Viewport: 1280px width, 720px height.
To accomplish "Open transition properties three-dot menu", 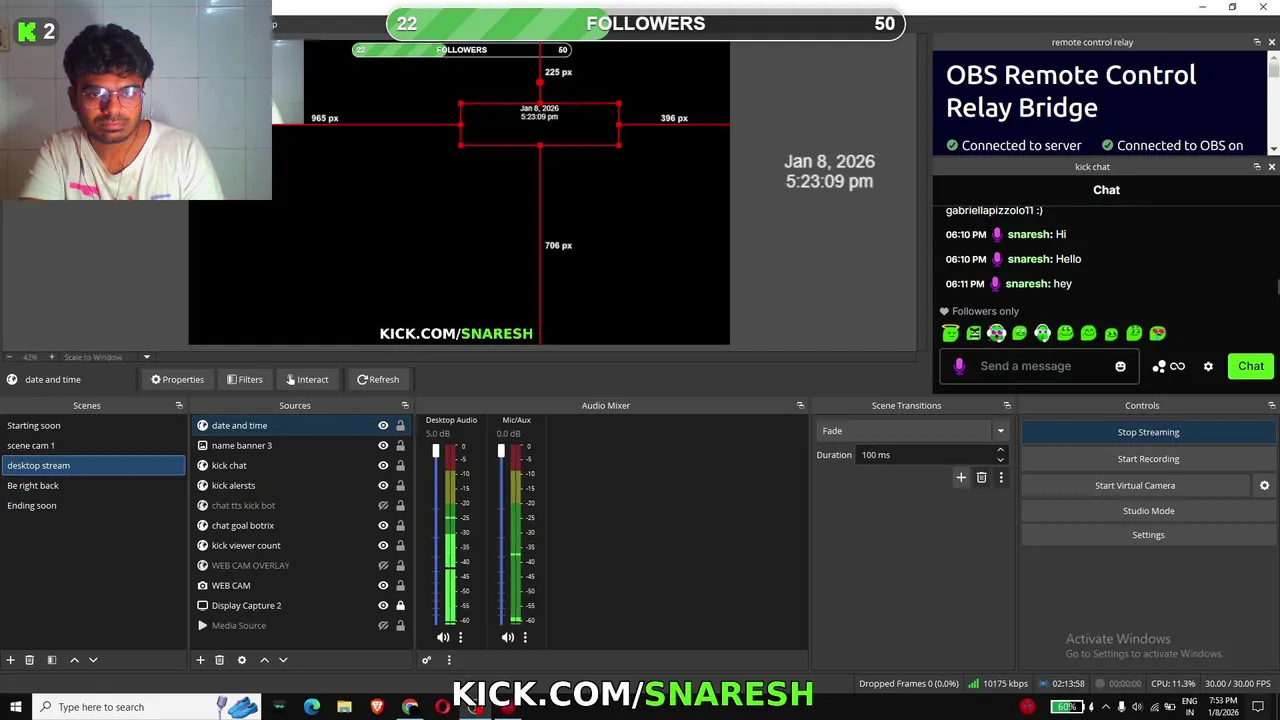I will tap(1001, 478).
